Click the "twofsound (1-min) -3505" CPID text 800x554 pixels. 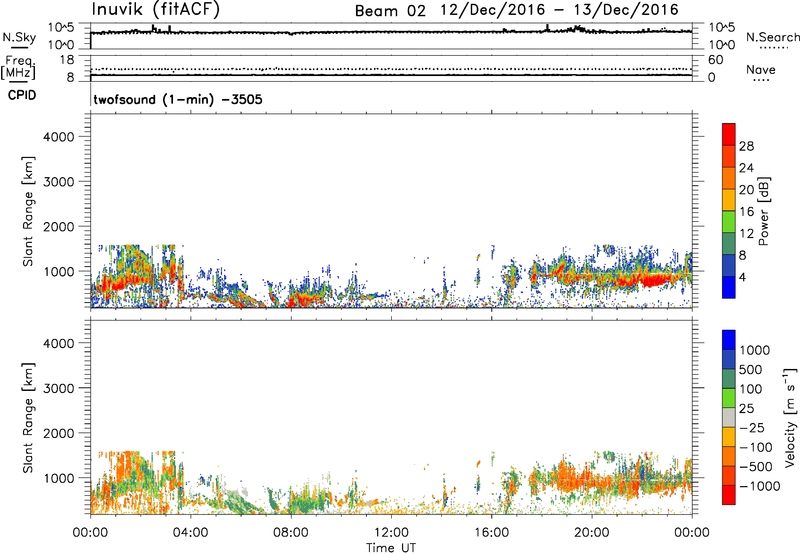(x=178, y=99)
